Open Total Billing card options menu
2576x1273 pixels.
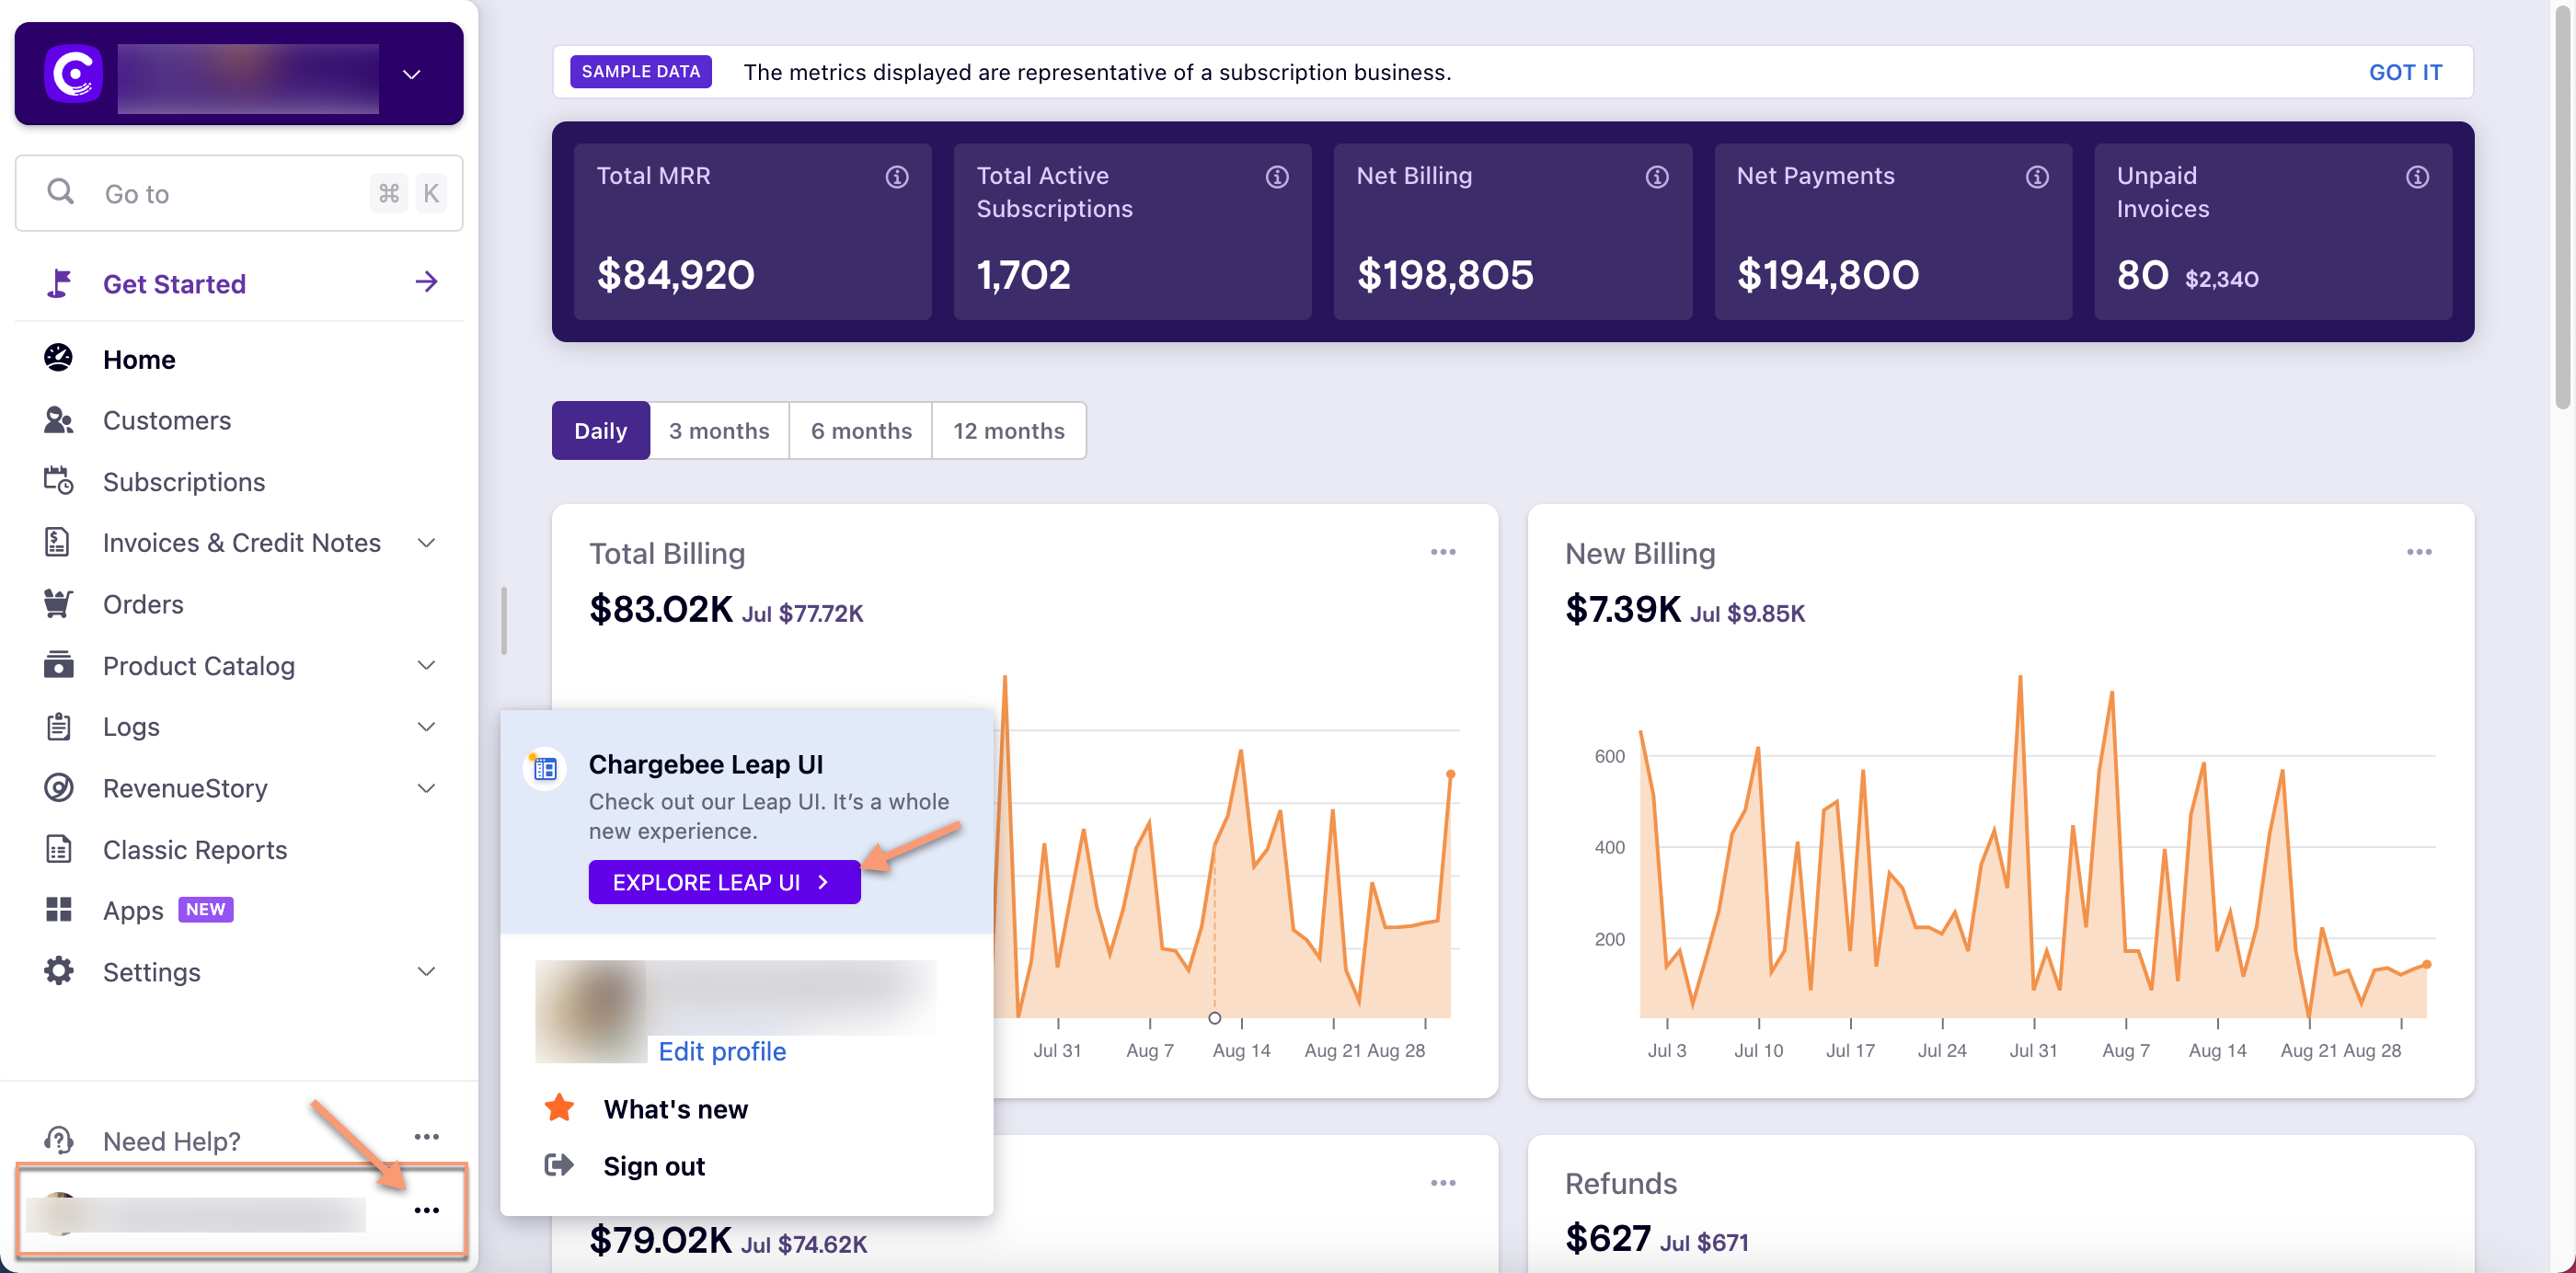click(x=1443, y=552)
